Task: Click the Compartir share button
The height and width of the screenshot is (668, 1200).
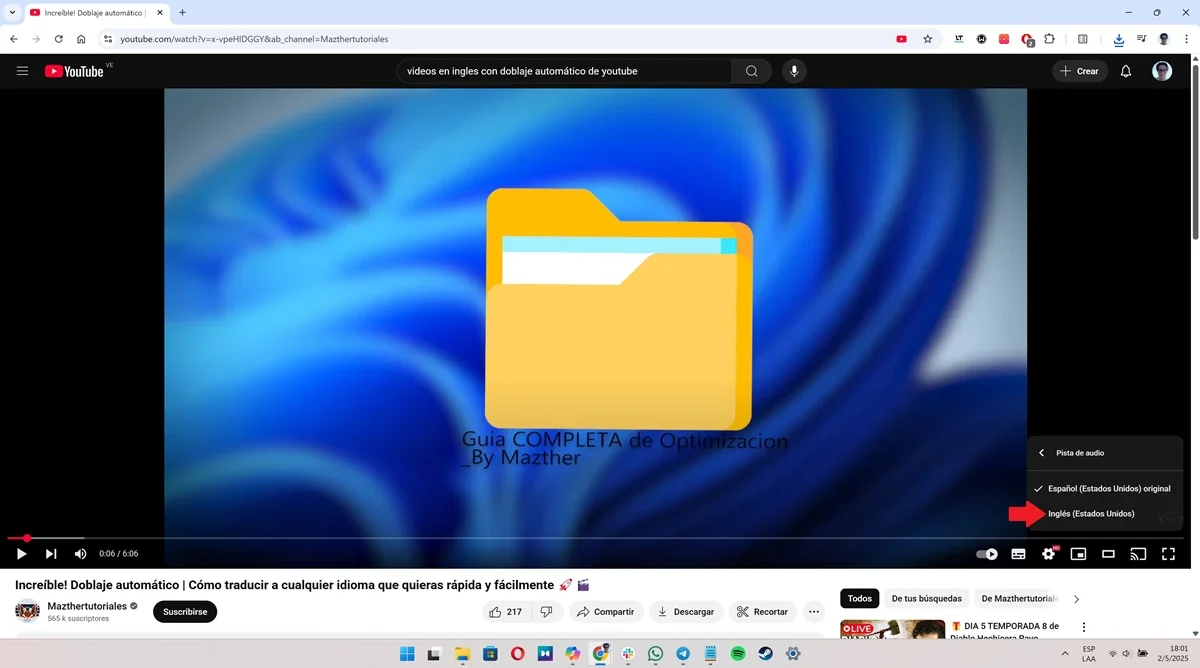Action: (606, 611)
